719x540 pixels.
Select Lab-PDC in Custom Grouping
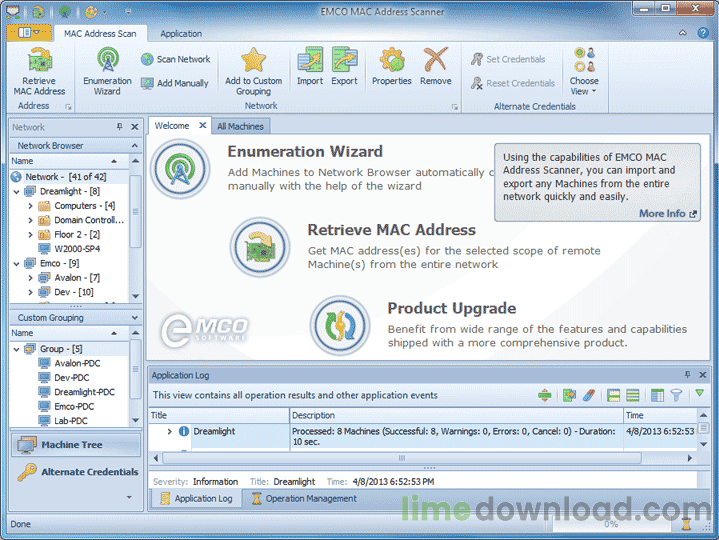point(70,421)
